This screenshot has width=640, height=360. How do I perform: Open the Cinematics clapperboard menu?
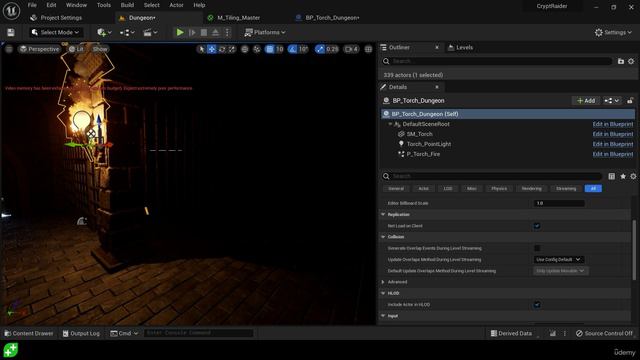click(150, 32)
